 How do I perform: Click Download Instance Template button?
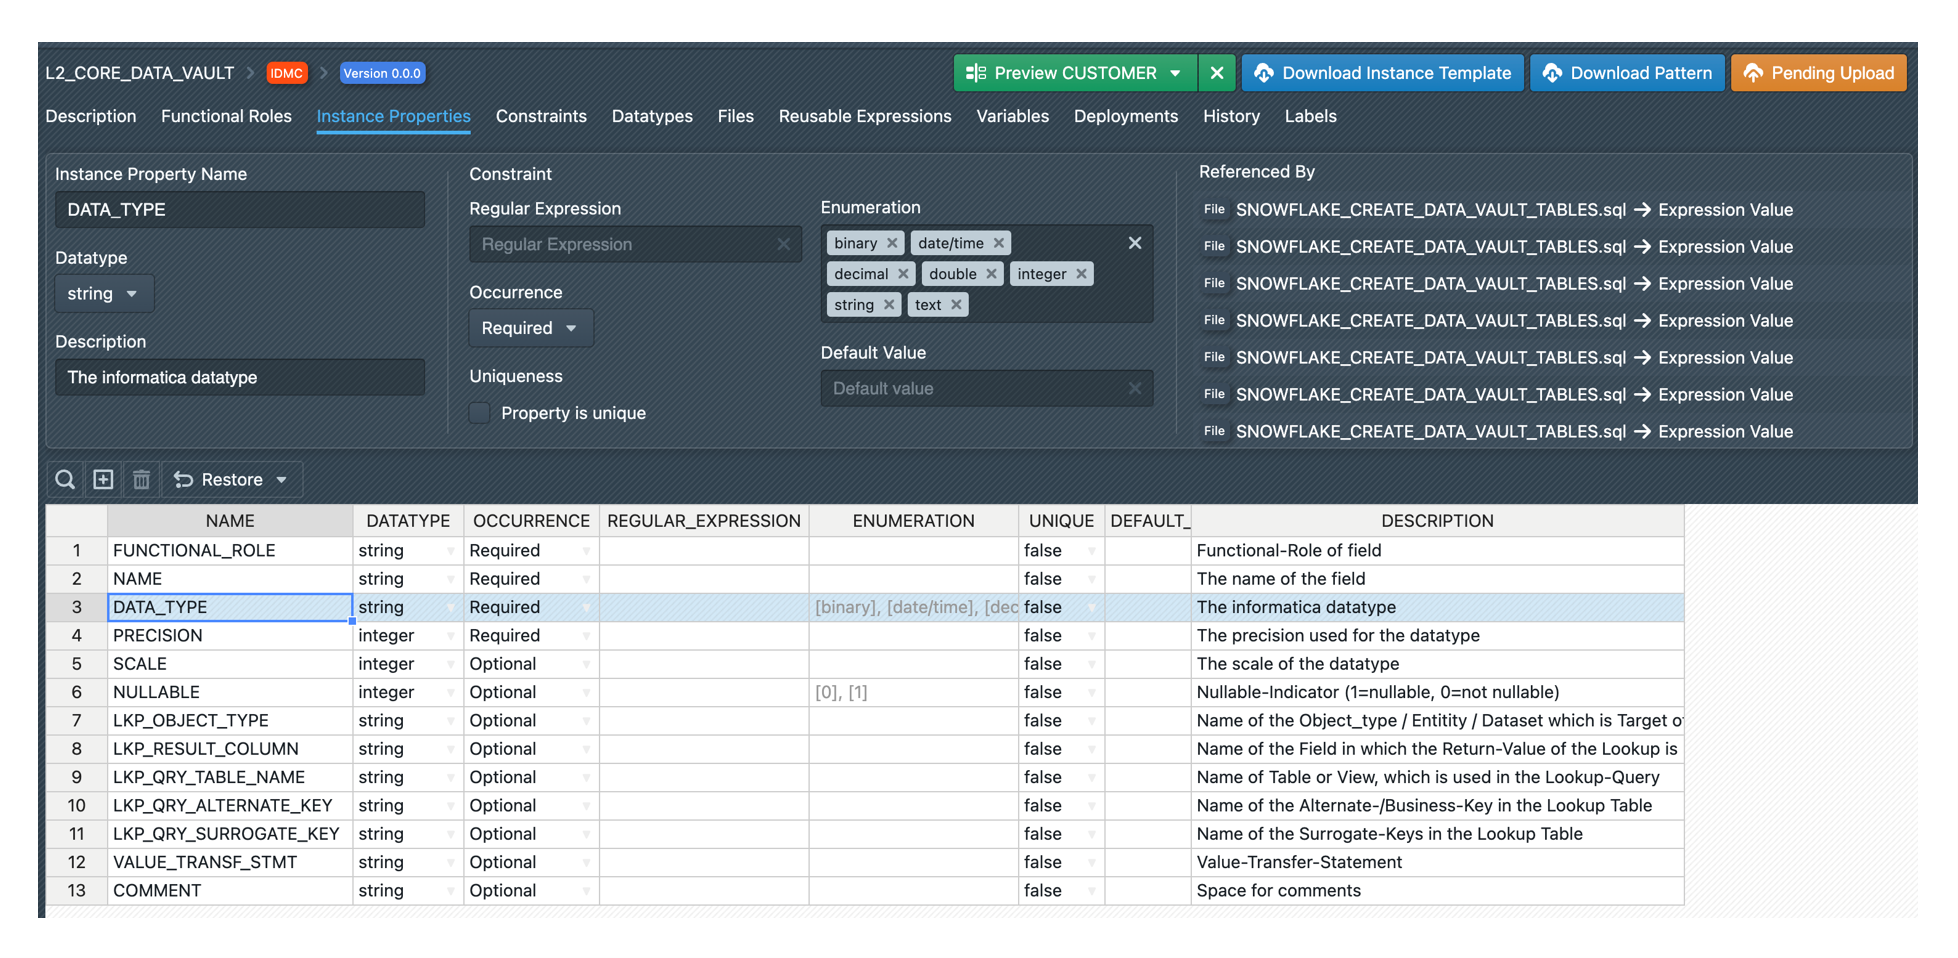1383,73
